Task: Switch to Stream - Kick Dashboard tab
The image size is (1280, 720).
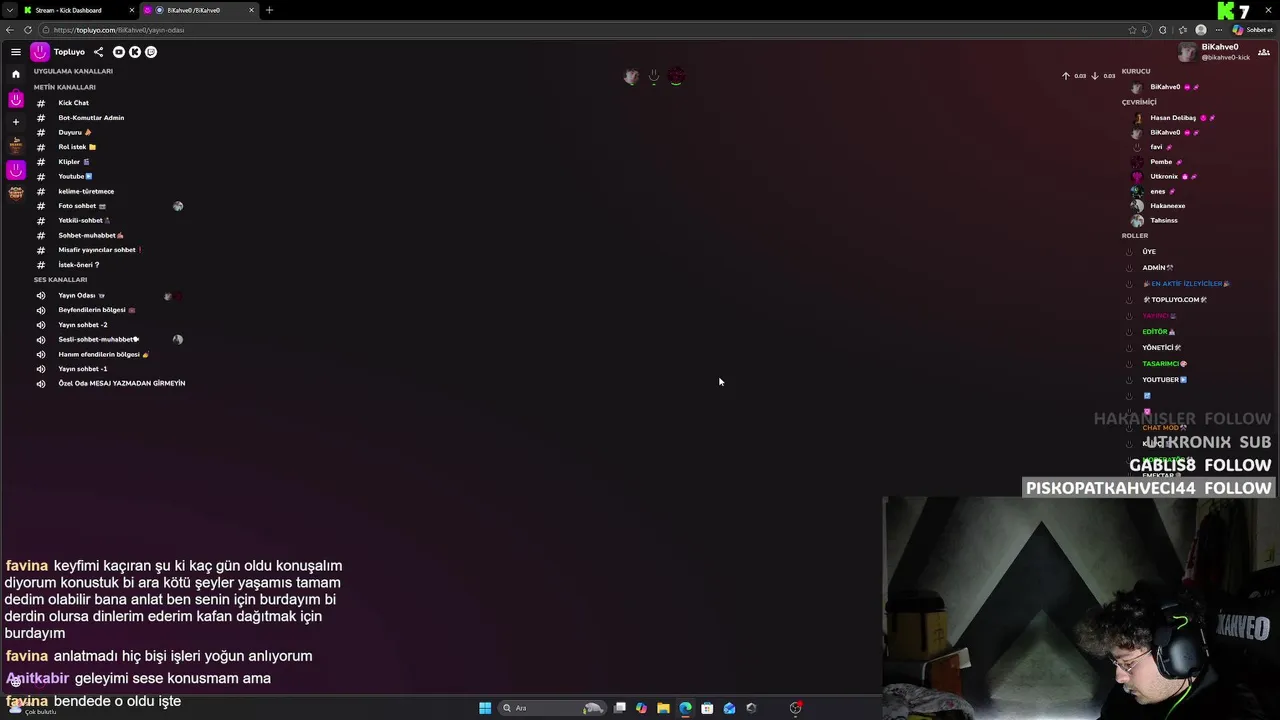Action: (x=78, y=10)
